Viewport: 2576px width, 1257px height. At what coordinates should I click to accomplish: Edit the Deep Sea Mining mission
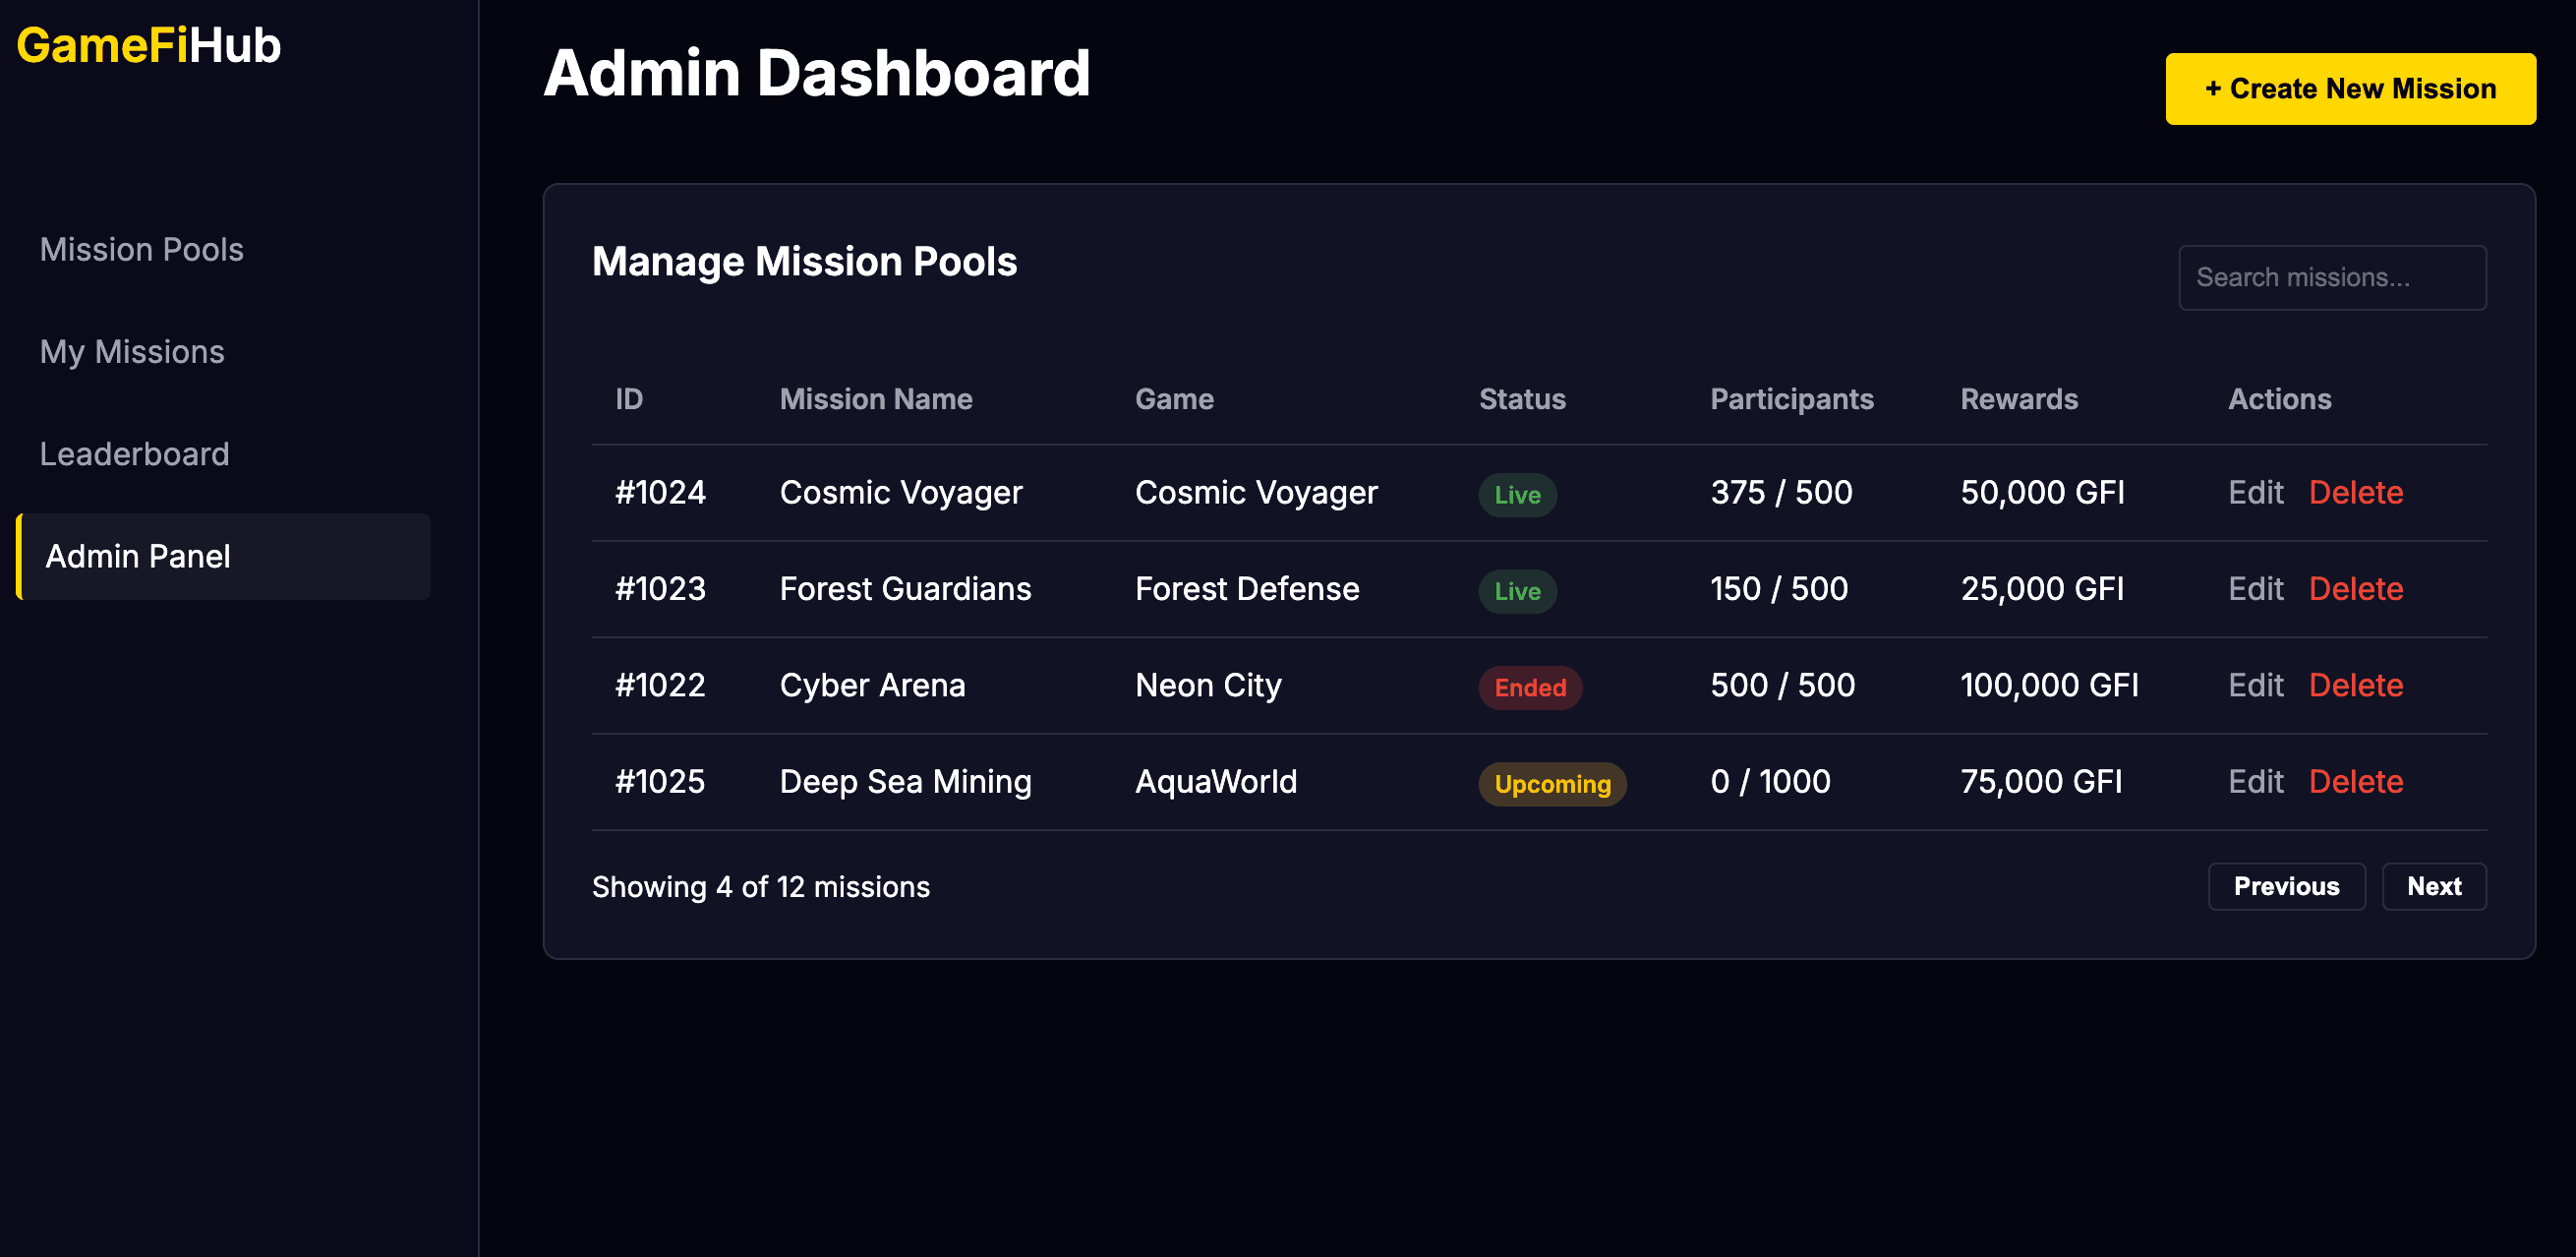point(2256,781)
